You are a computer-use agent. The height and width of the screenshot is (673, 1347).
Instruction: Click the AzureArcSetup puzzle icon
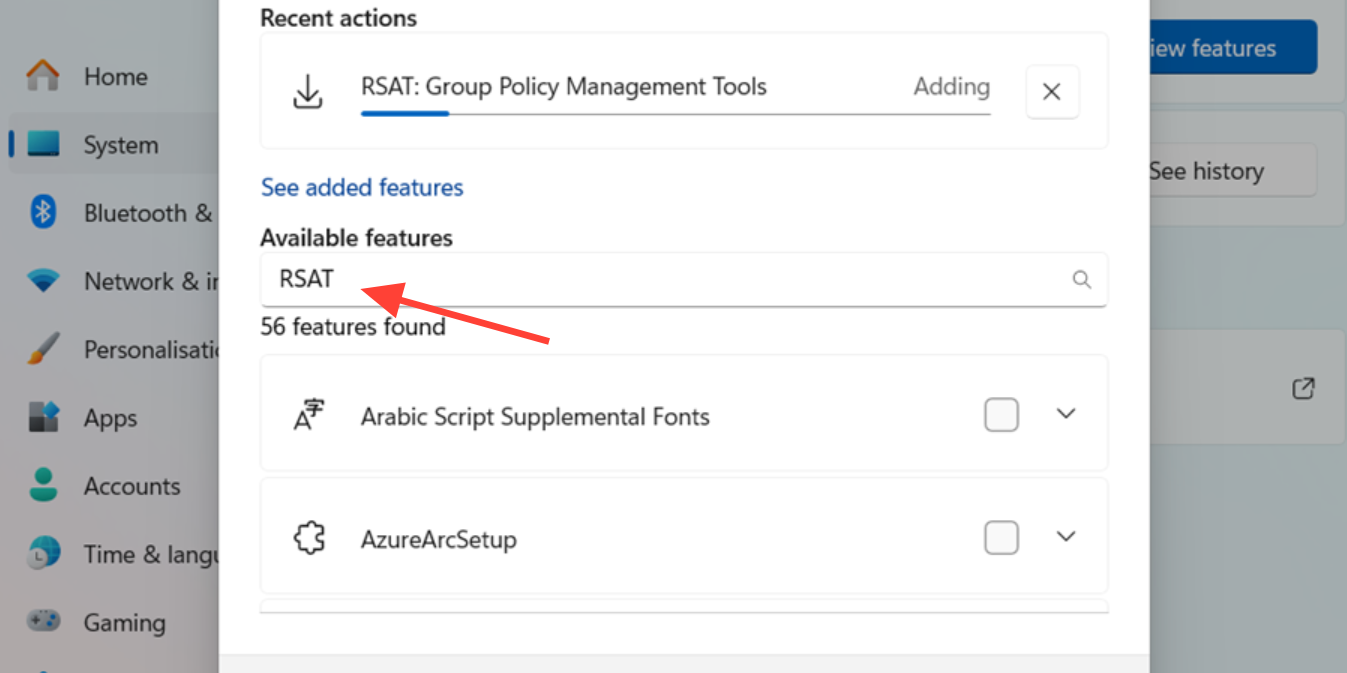[309, 539]
